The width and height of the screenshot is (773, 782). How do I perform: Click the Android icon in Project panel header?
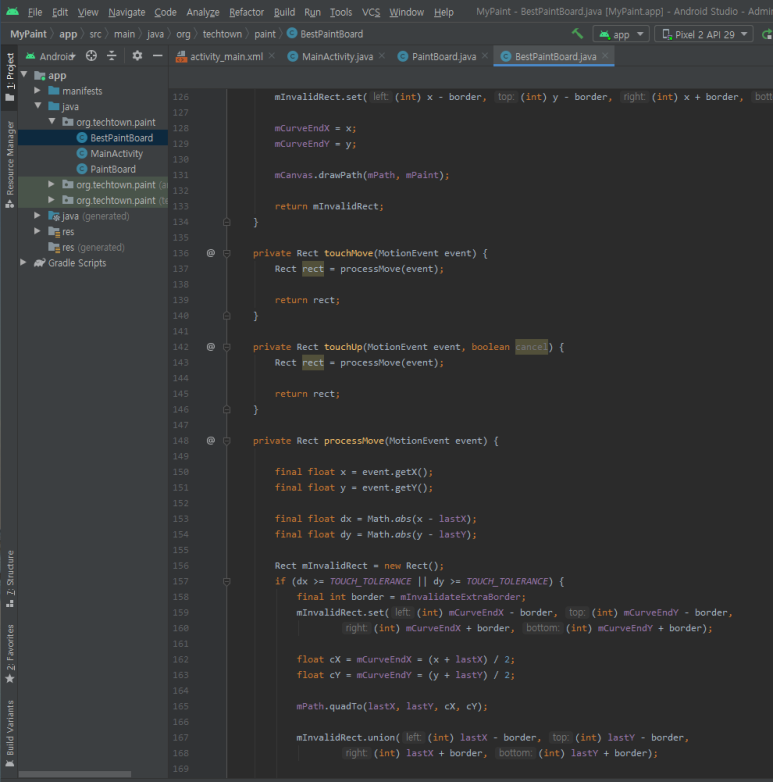point(30,56)
